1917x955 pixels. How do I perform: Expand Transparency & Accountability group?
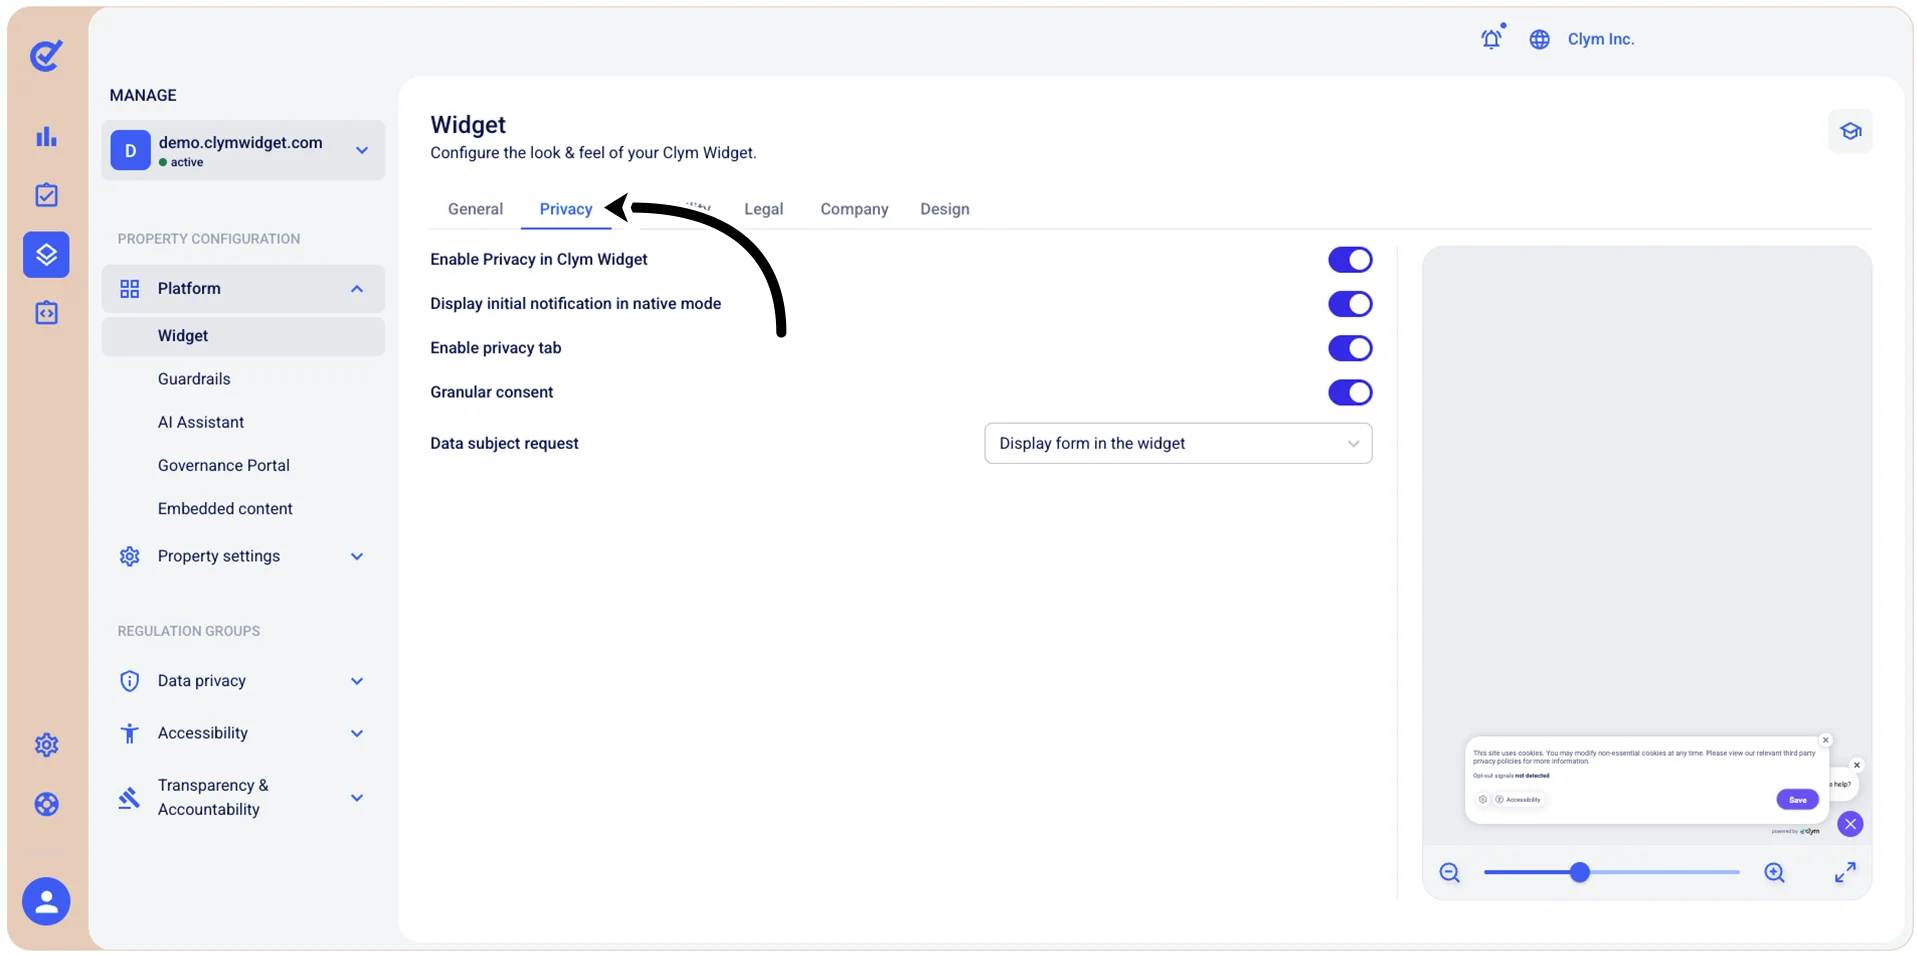point(243,797)
